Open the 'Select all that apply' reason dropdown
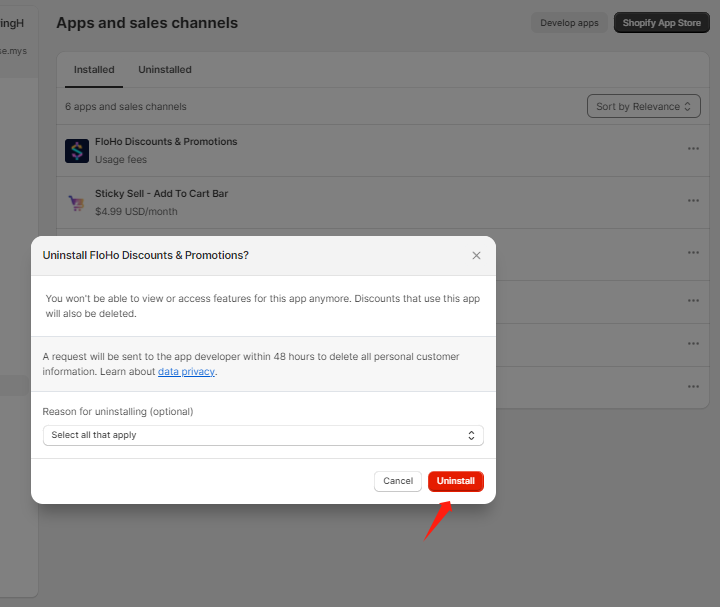 pos(263,435)
